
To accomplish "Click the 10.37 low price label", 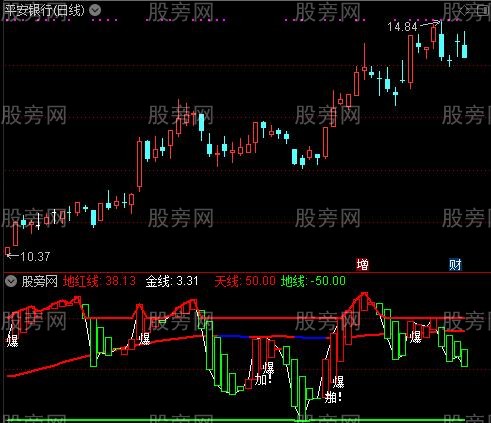I will coord(35,256).
